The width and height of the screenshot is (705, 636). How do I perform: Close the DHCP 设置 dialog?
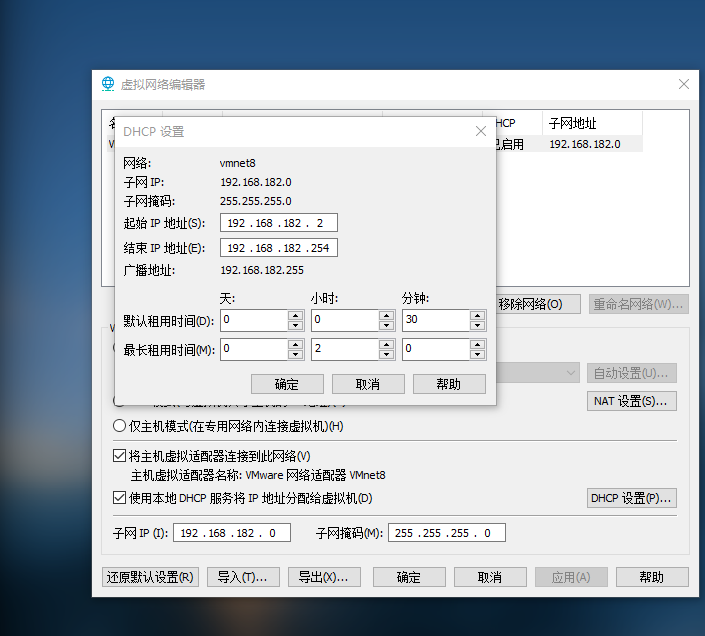(x=481, y=131)
